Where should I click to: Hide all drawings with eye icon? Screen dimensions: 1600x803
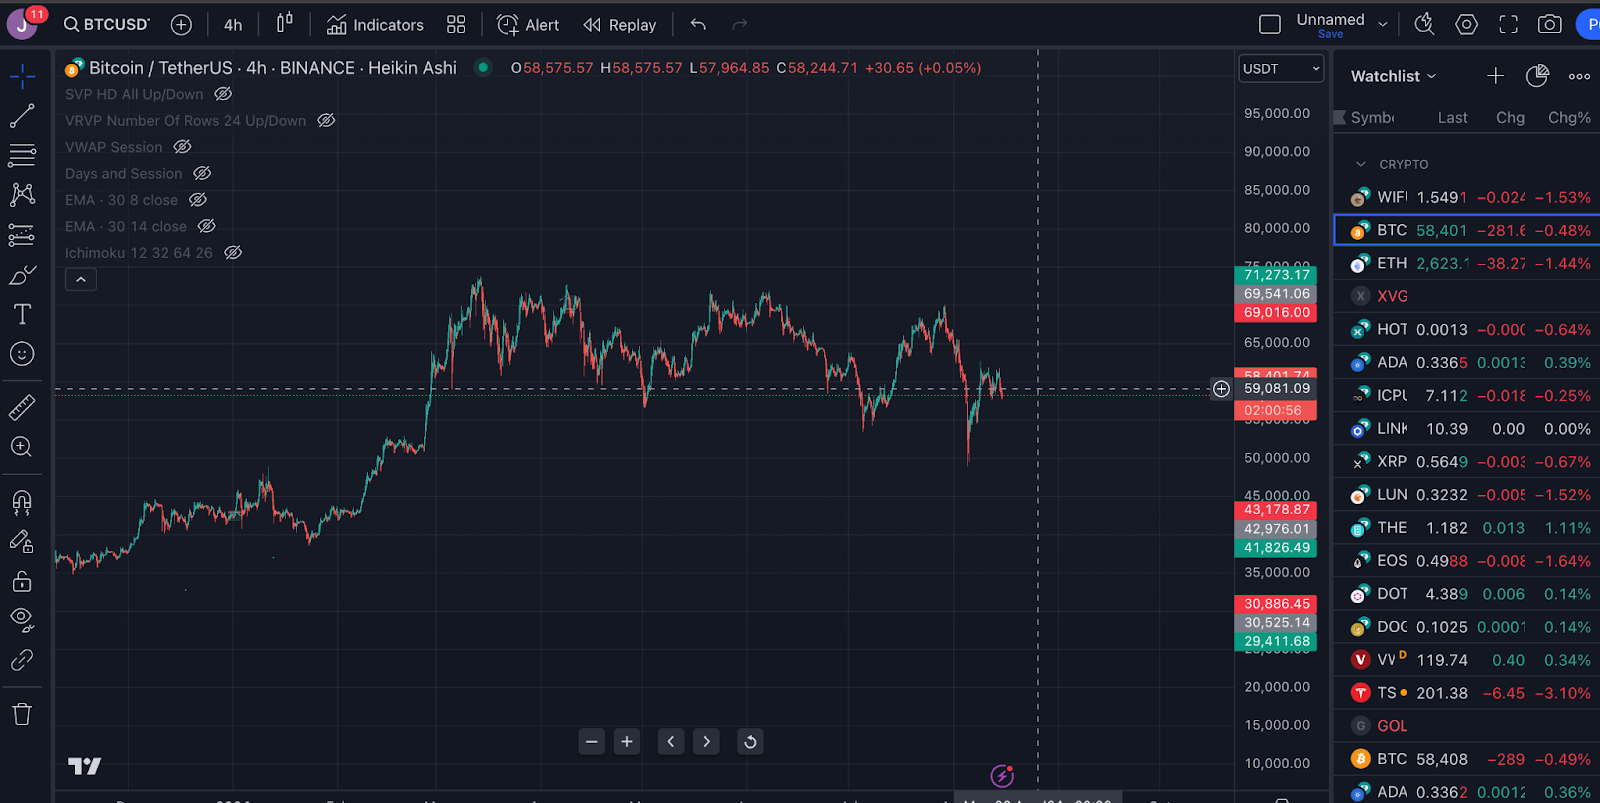[22, 620]
